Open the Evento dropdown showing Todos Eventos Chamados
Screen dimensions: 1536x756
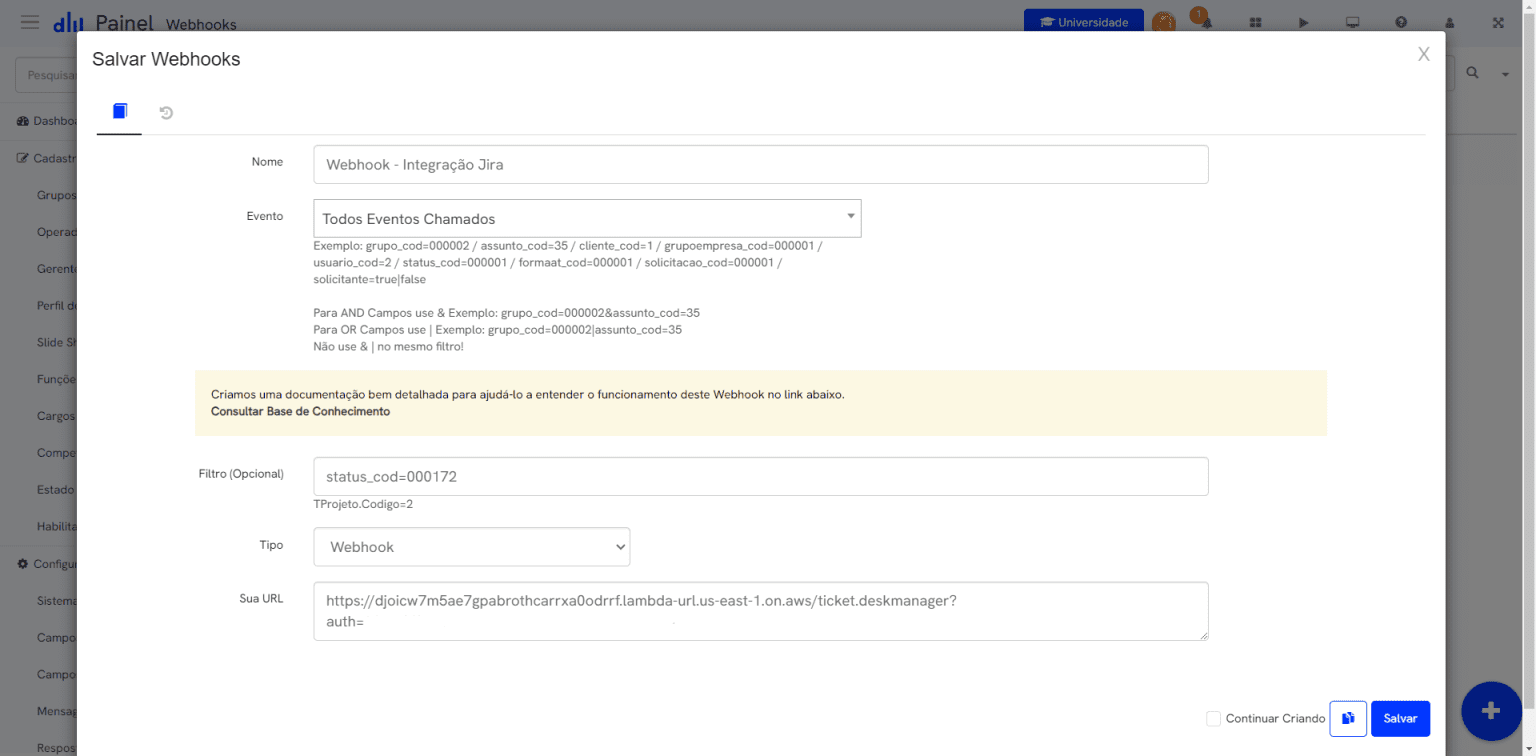(x=587, y=218)
